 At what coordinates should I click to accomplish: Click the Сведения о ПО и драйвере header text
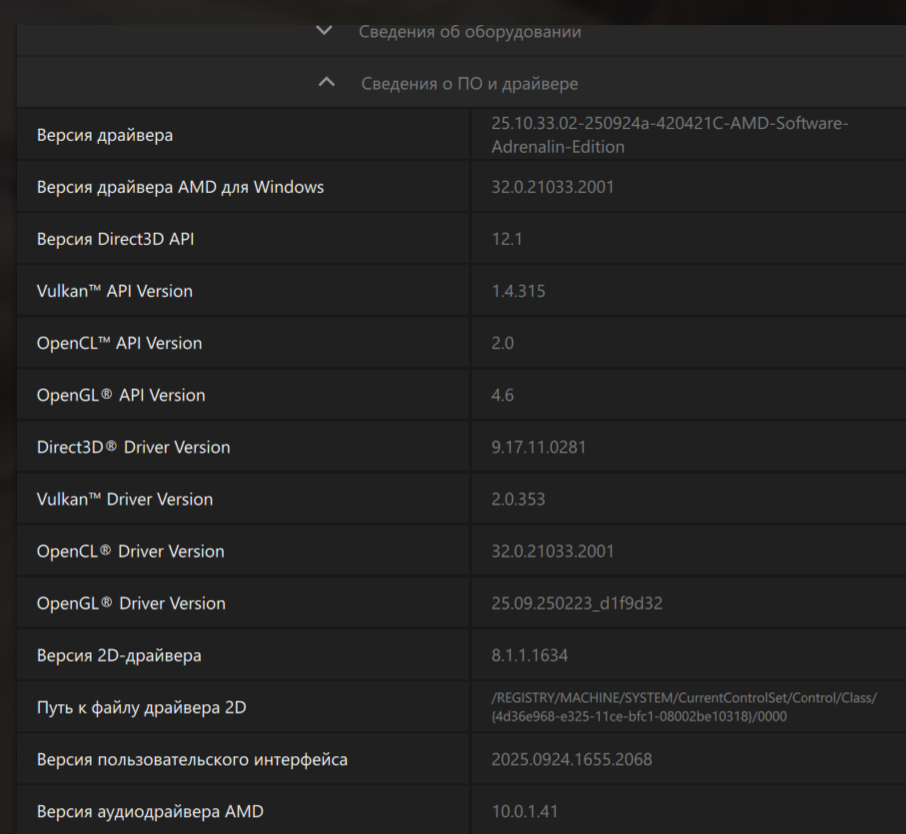click(469, 84)
